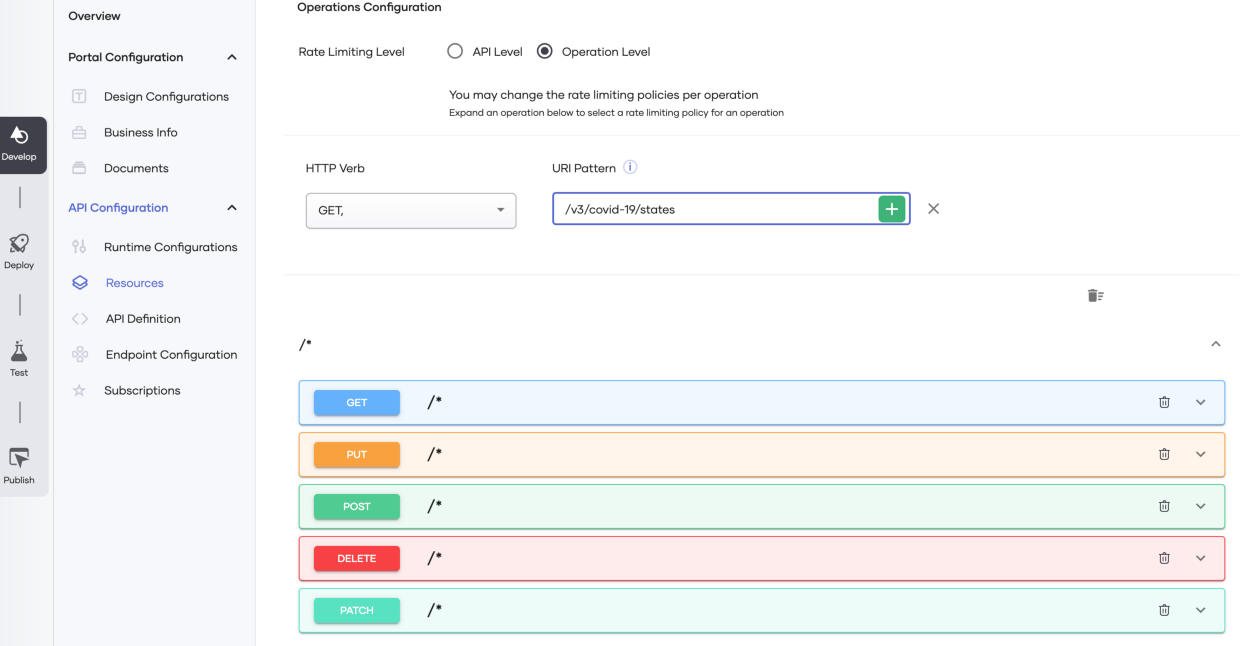Expand the PATCH /* operation
The image size is (1260, 646).
[1201, 610]
